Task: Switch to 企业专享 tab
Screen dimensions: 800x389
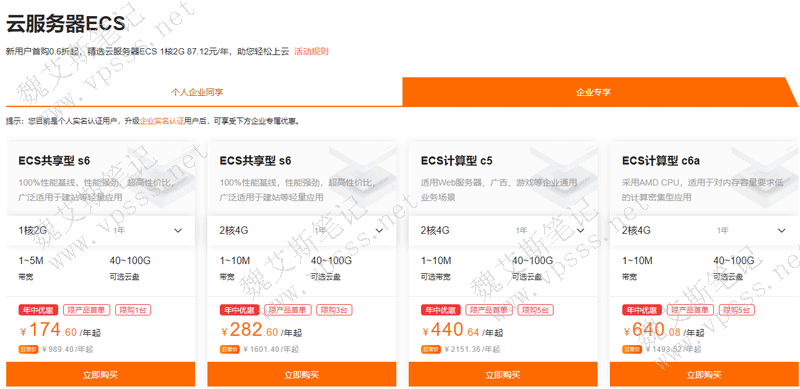Action: click(x=593, y=92)
